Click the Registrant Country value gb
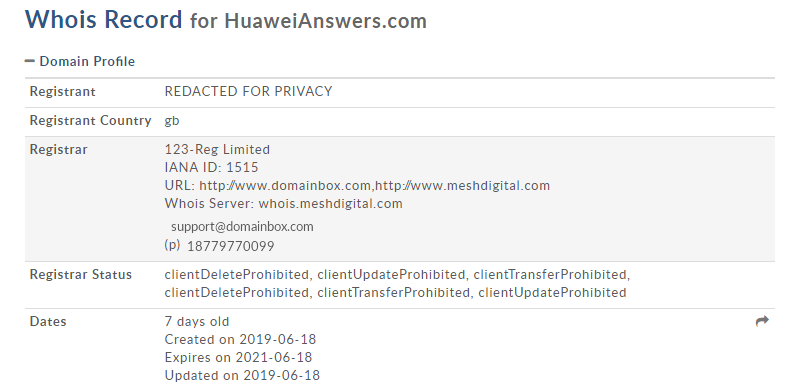 (172, 121)
